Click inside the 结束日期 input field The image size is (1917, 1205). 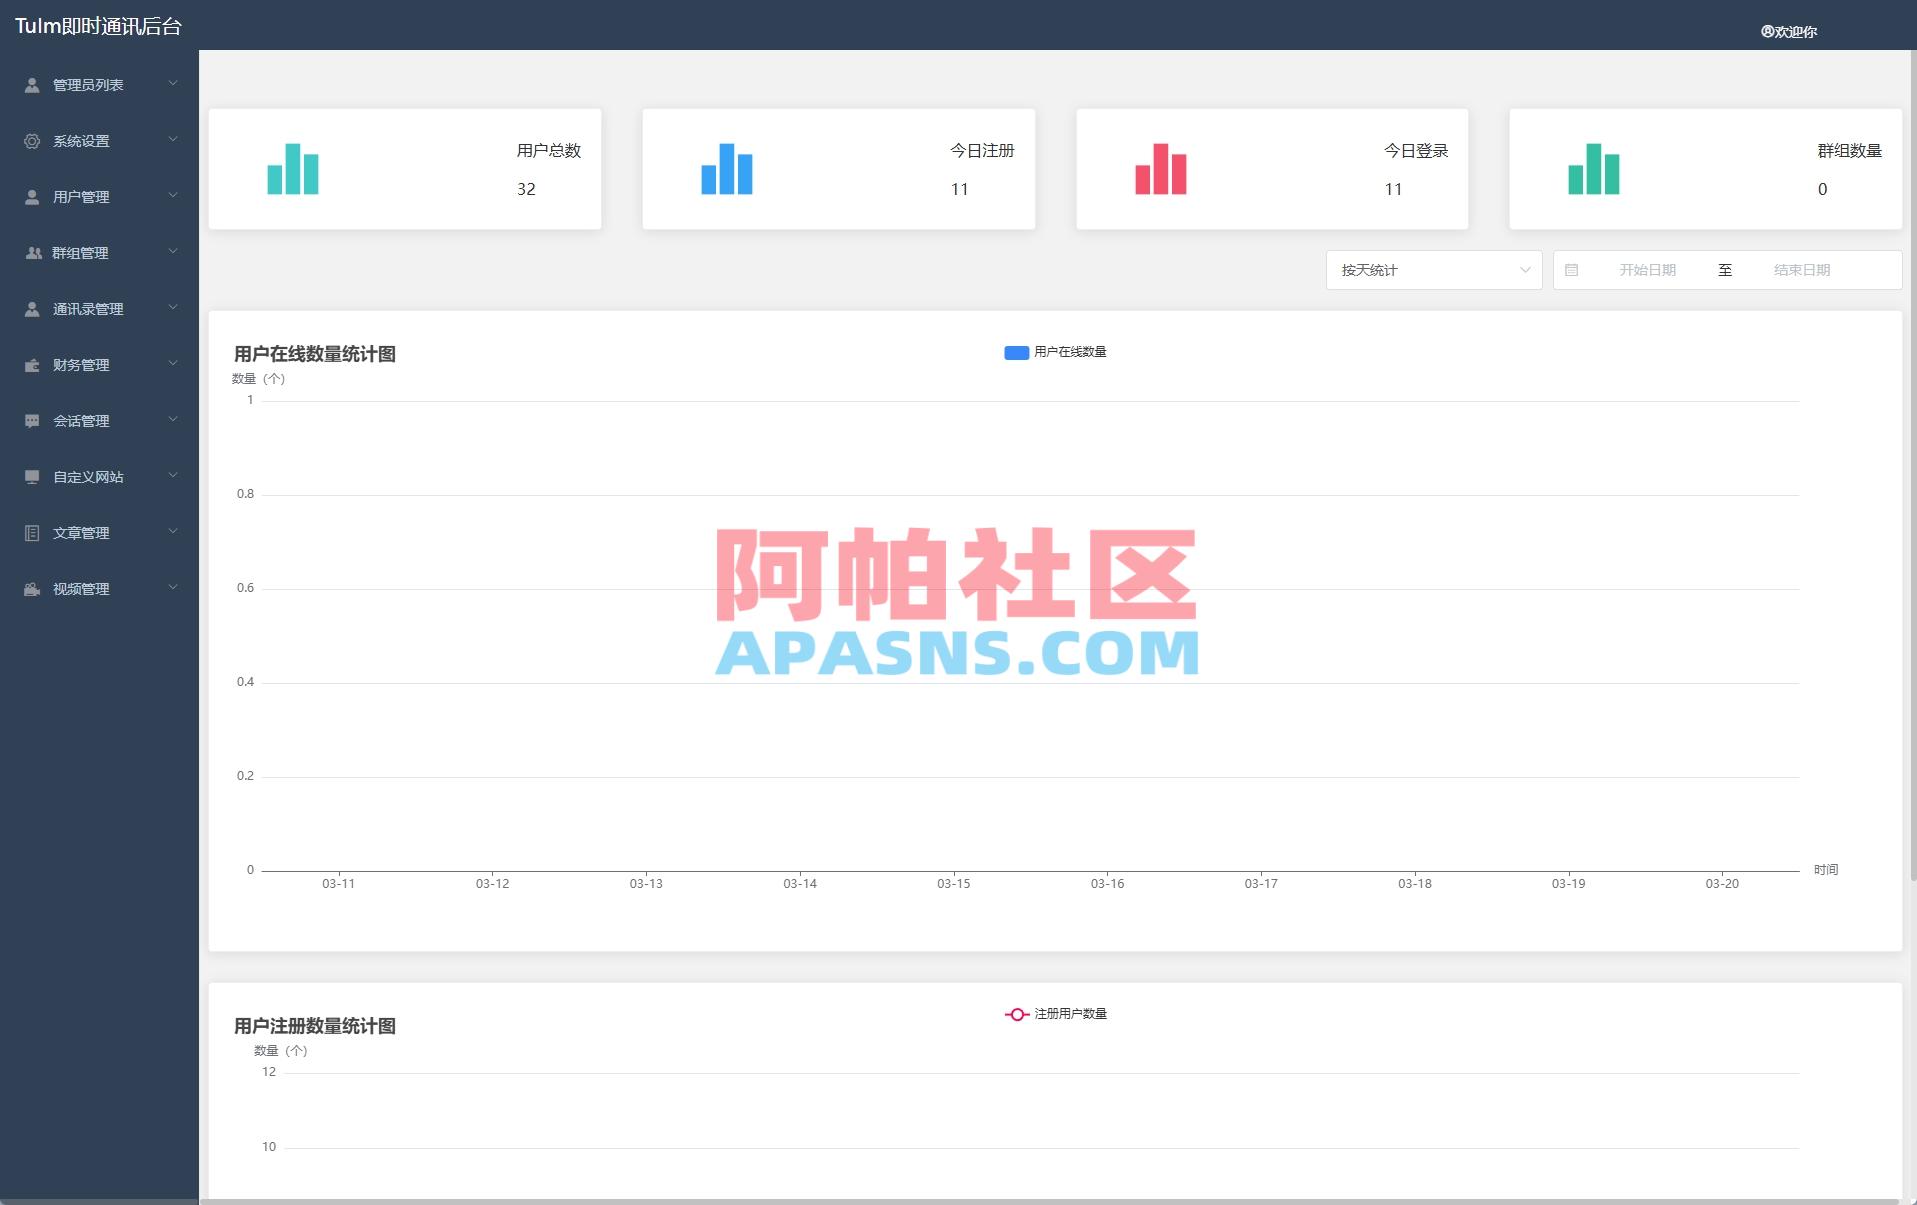coord(1800,269)
